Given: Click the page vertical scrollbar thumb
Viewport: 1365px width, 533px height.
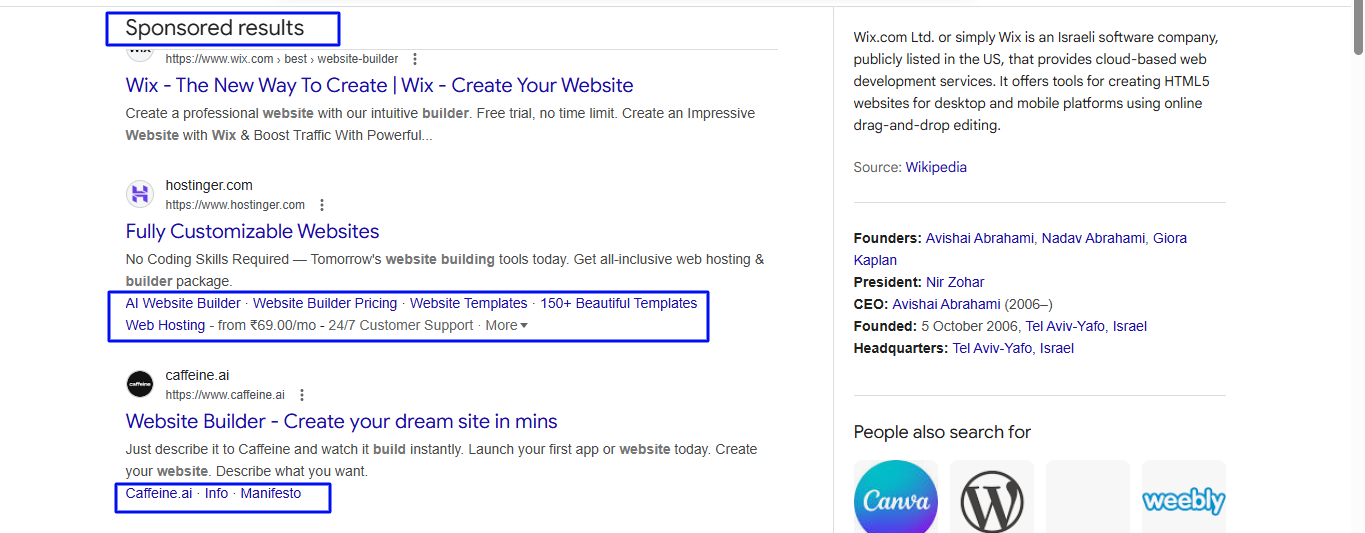Looking at the screenshot, I should coord(1358,27).
